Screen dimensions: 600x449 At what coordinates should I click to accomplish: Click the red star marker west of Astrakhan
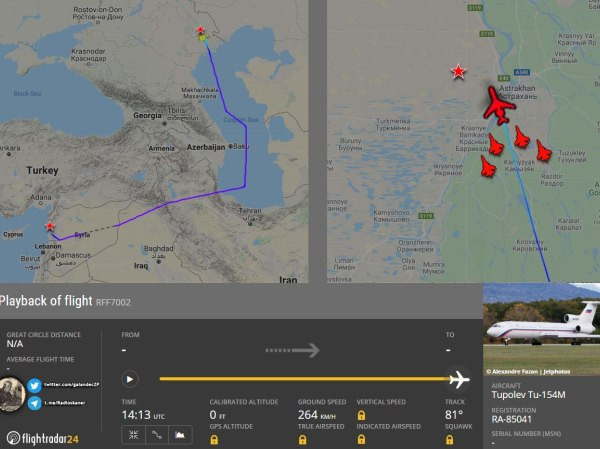pos(458,72)
